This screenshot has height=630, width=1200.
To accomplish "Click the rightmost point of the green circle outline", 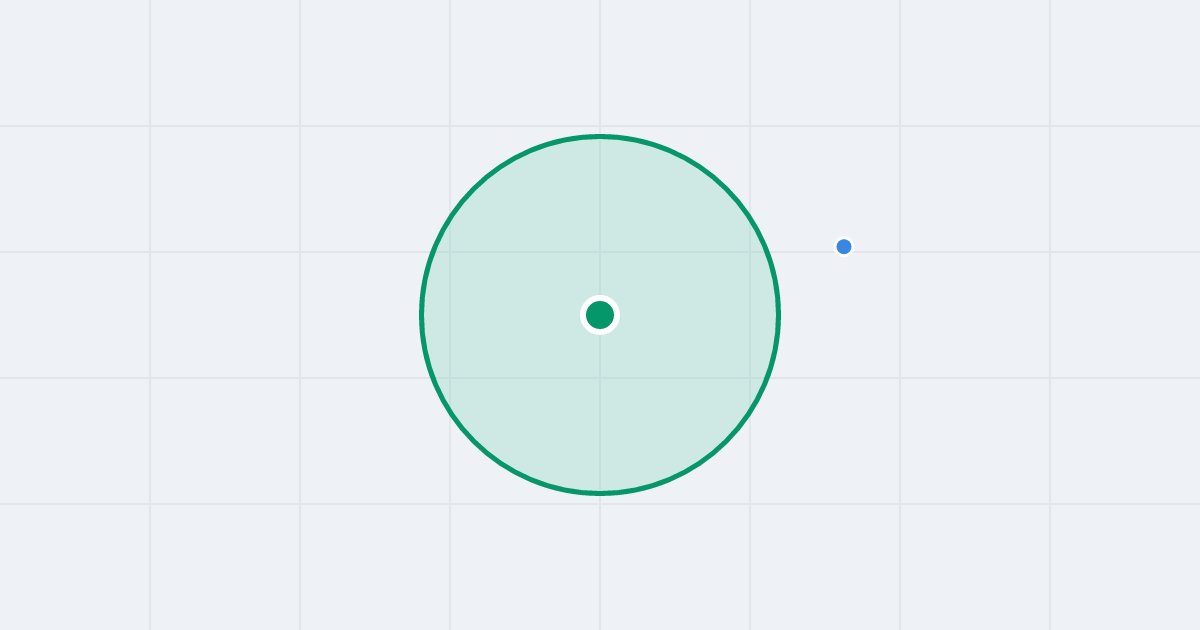I will click(x=778, y=315).
